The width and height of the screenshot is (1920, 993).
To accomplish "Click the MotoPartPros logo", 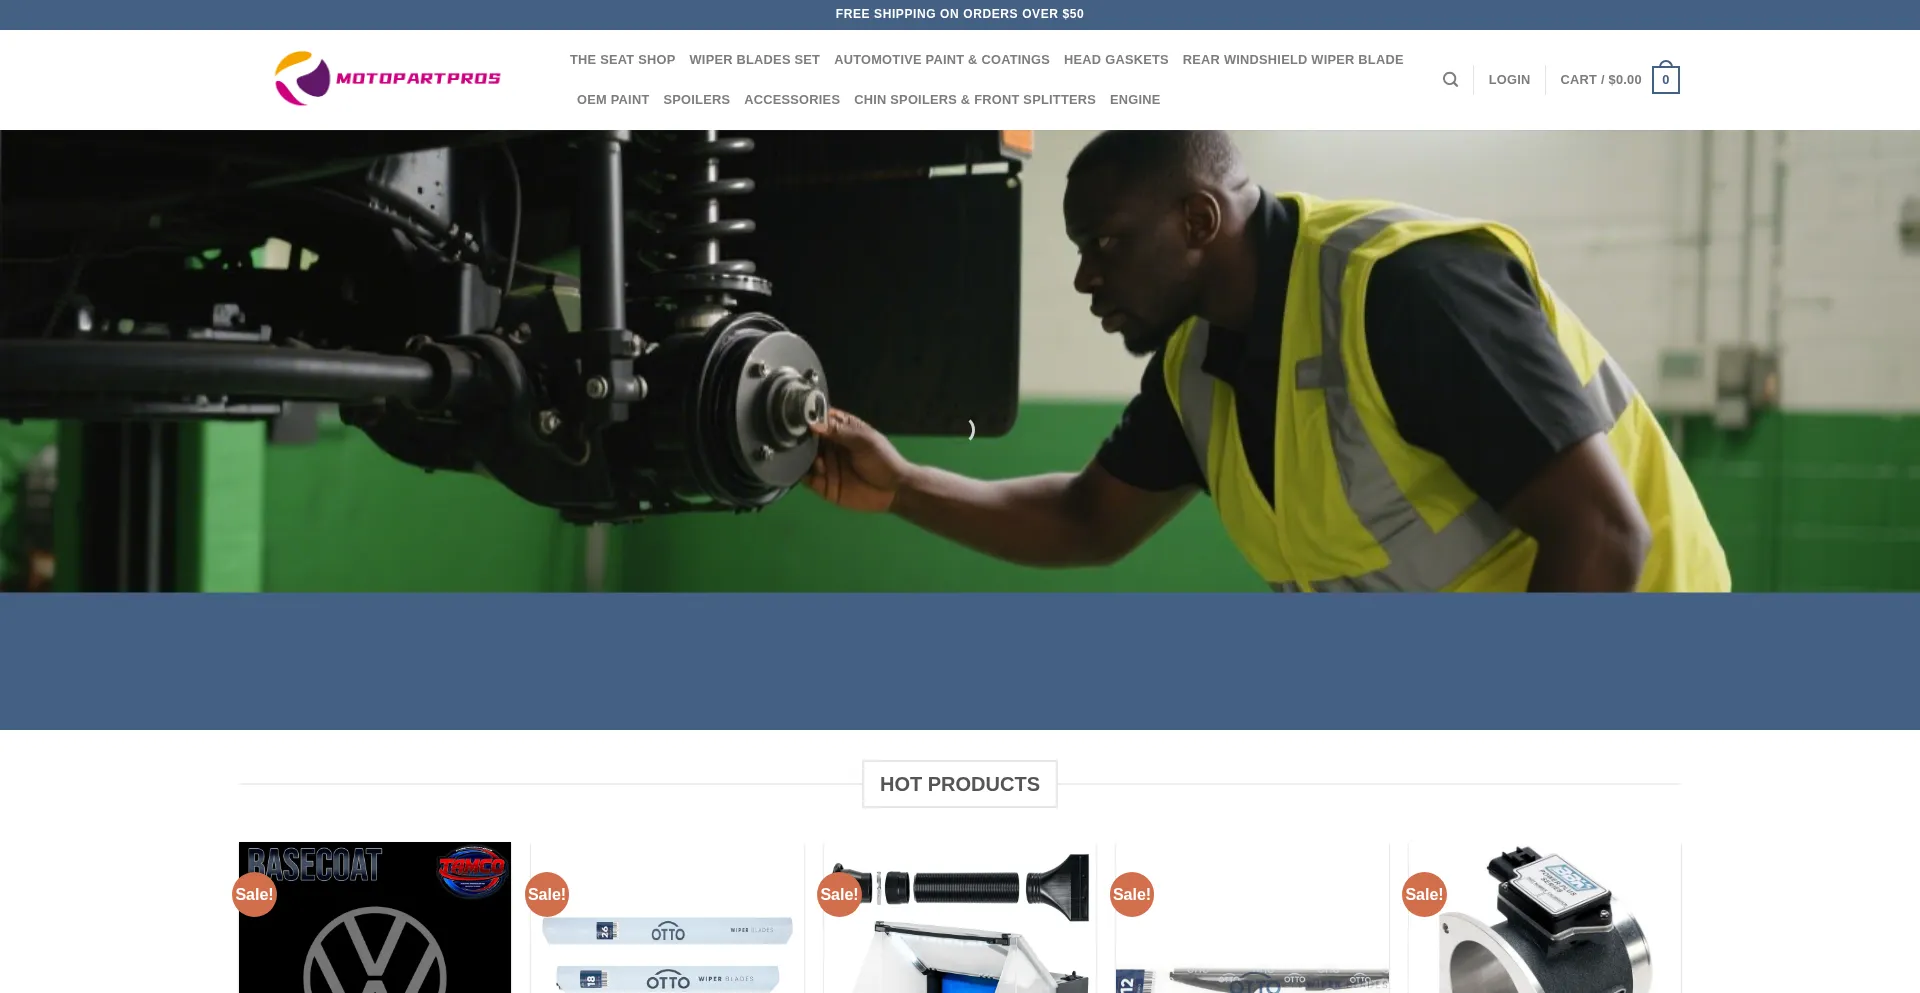I will 388,79.
